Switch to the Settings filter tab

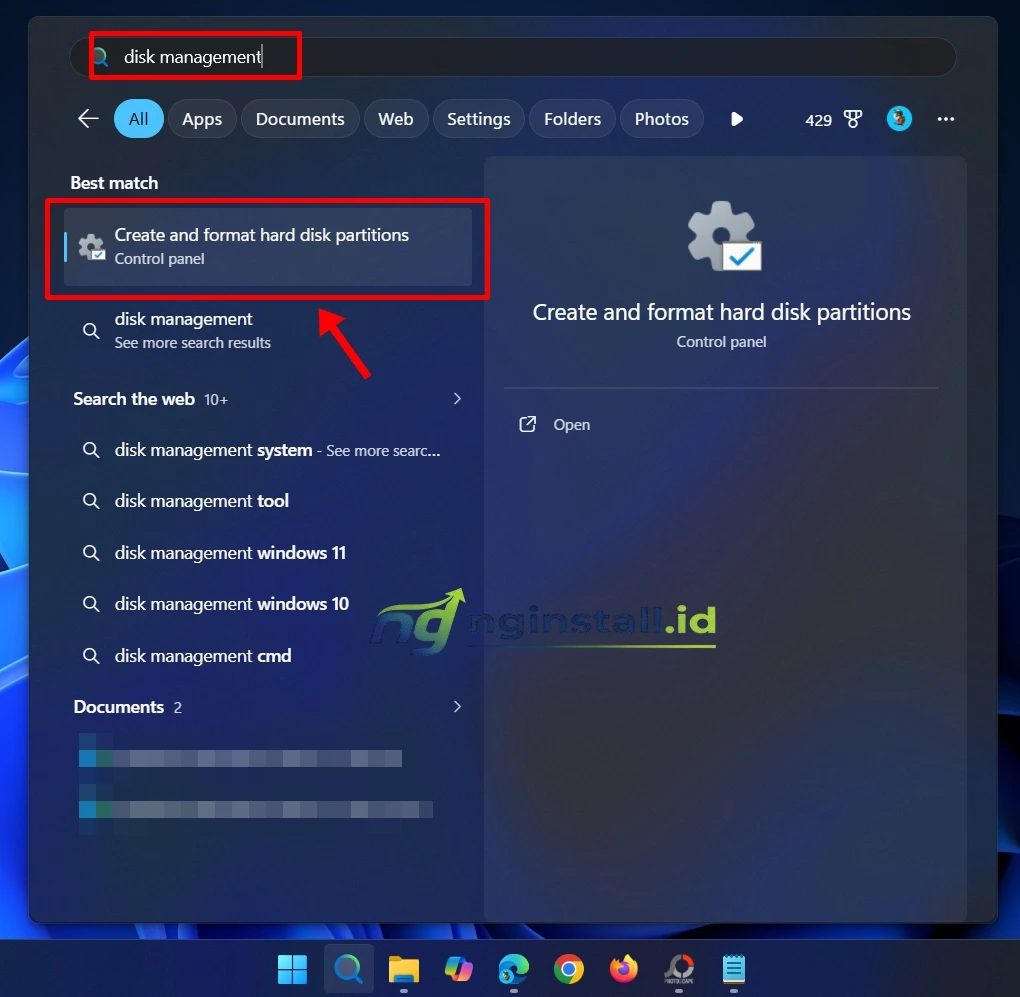(478, 118)
